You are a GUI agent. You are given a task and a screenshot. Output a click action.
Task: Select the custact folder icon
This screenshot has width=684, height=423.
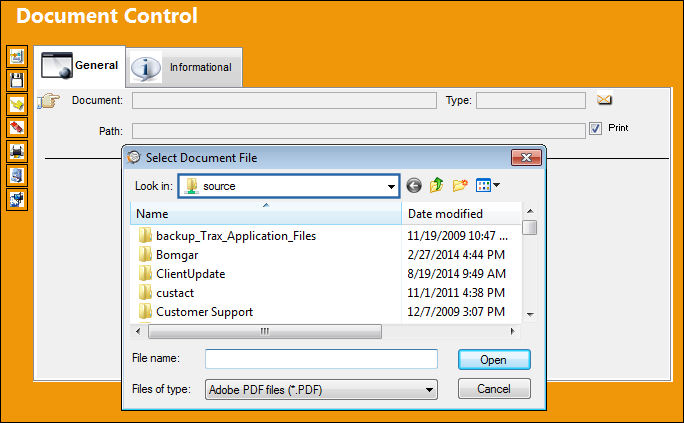[145, 293]
